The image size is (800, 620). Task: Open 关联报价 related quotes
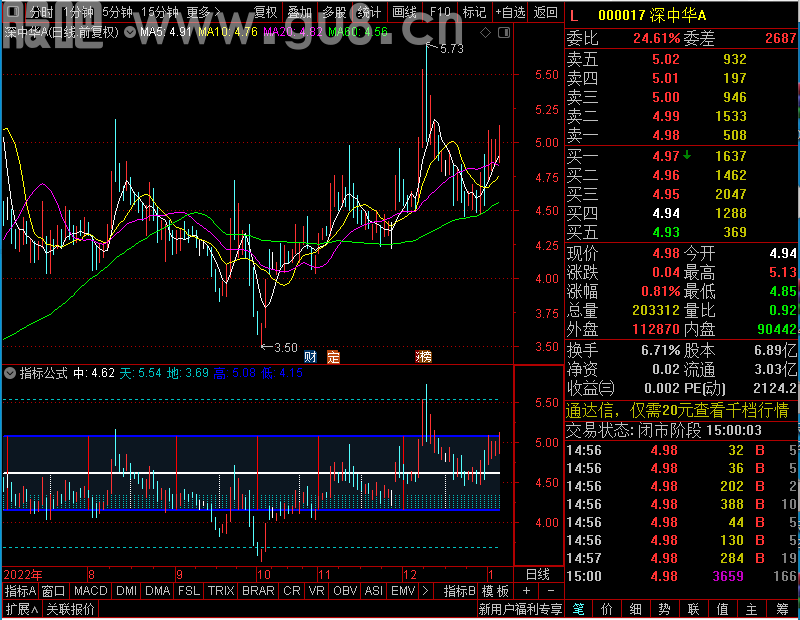(x=70, y=609)
